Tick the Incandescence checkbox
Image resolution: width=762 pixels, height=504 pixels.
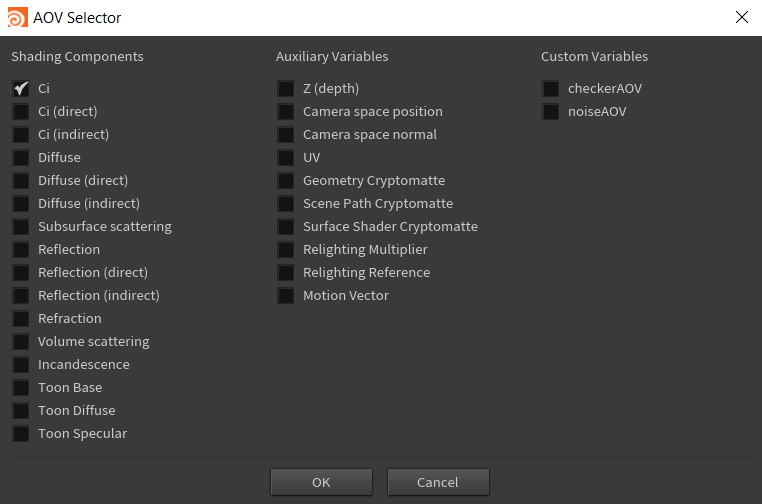pyautogui.click(x=21, y=365)
